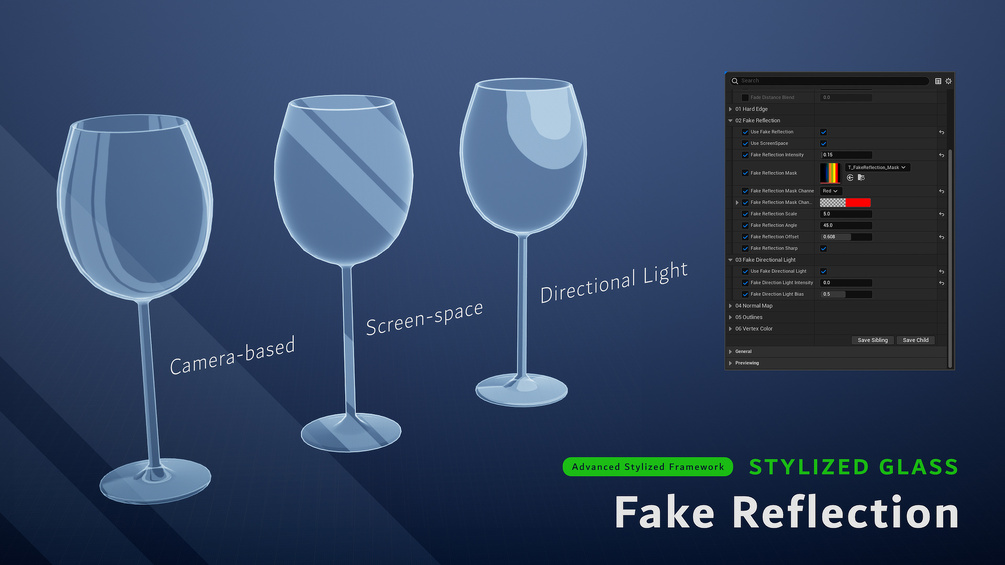Open the red mask channel color swatch

845,202
